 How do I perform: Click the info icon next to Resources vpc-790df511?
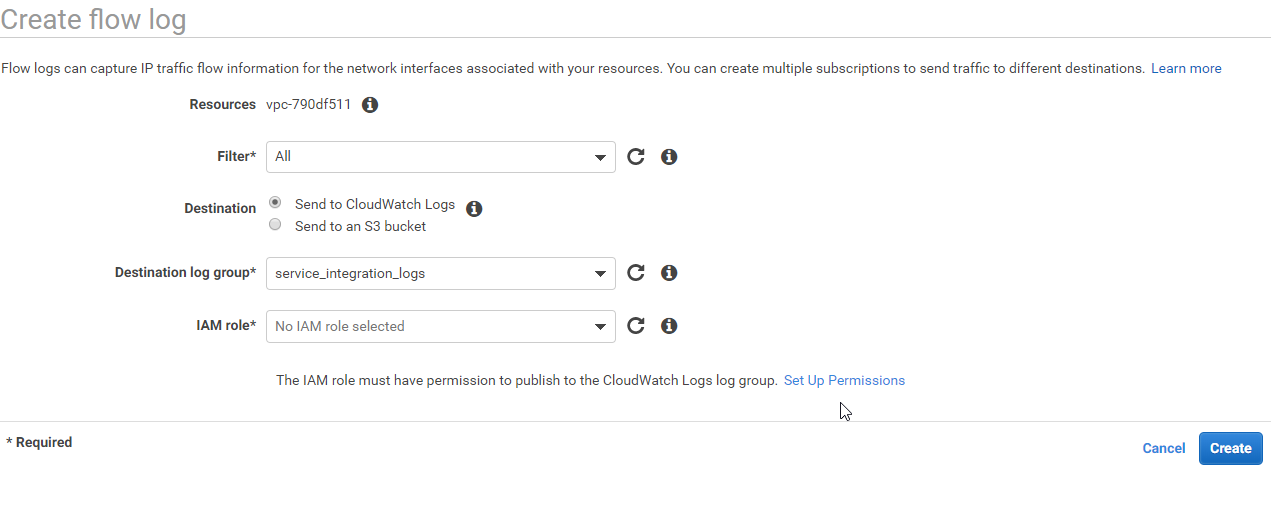coord(370,105)
